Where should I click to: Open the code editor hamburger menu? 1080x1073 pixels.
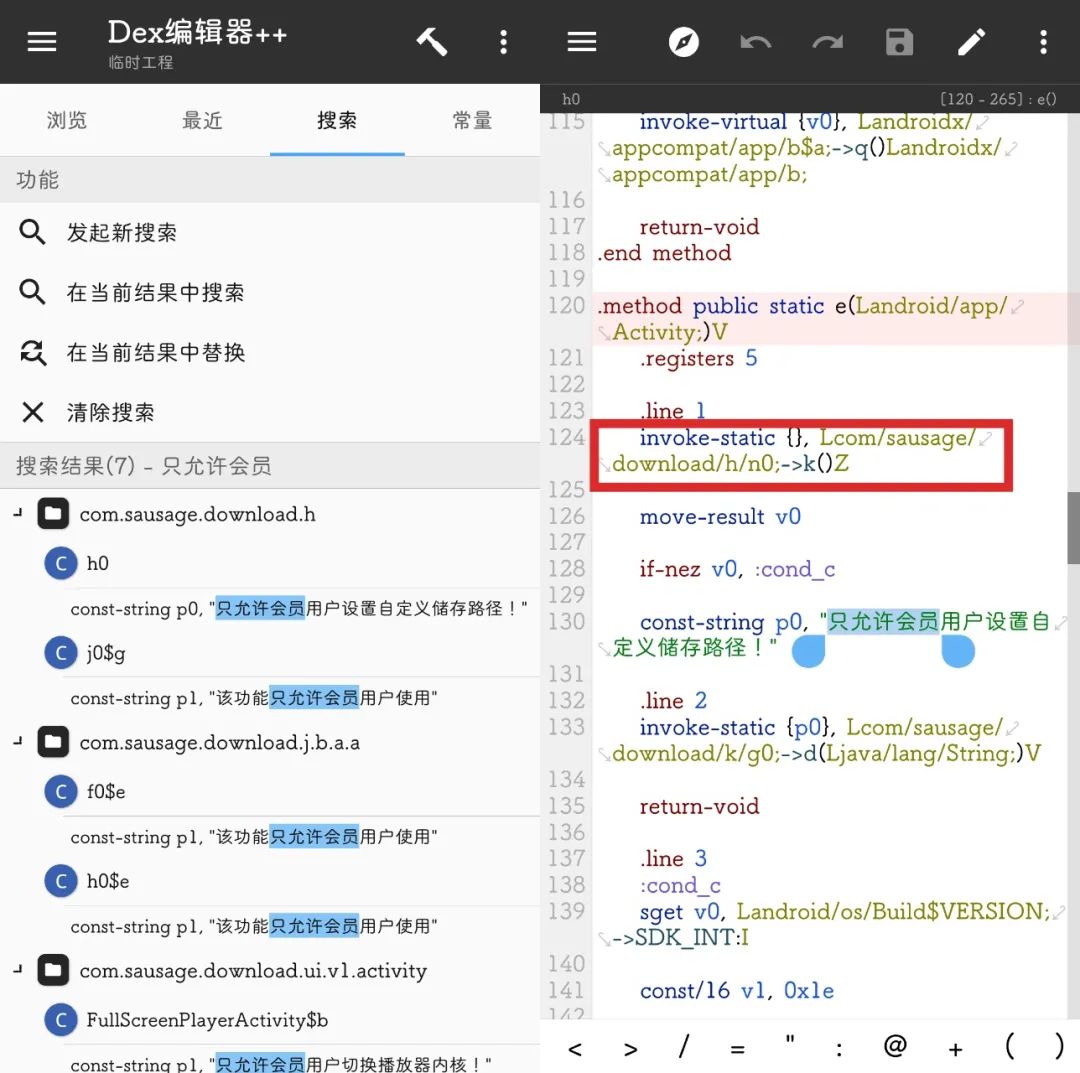(x=582, y=42)
